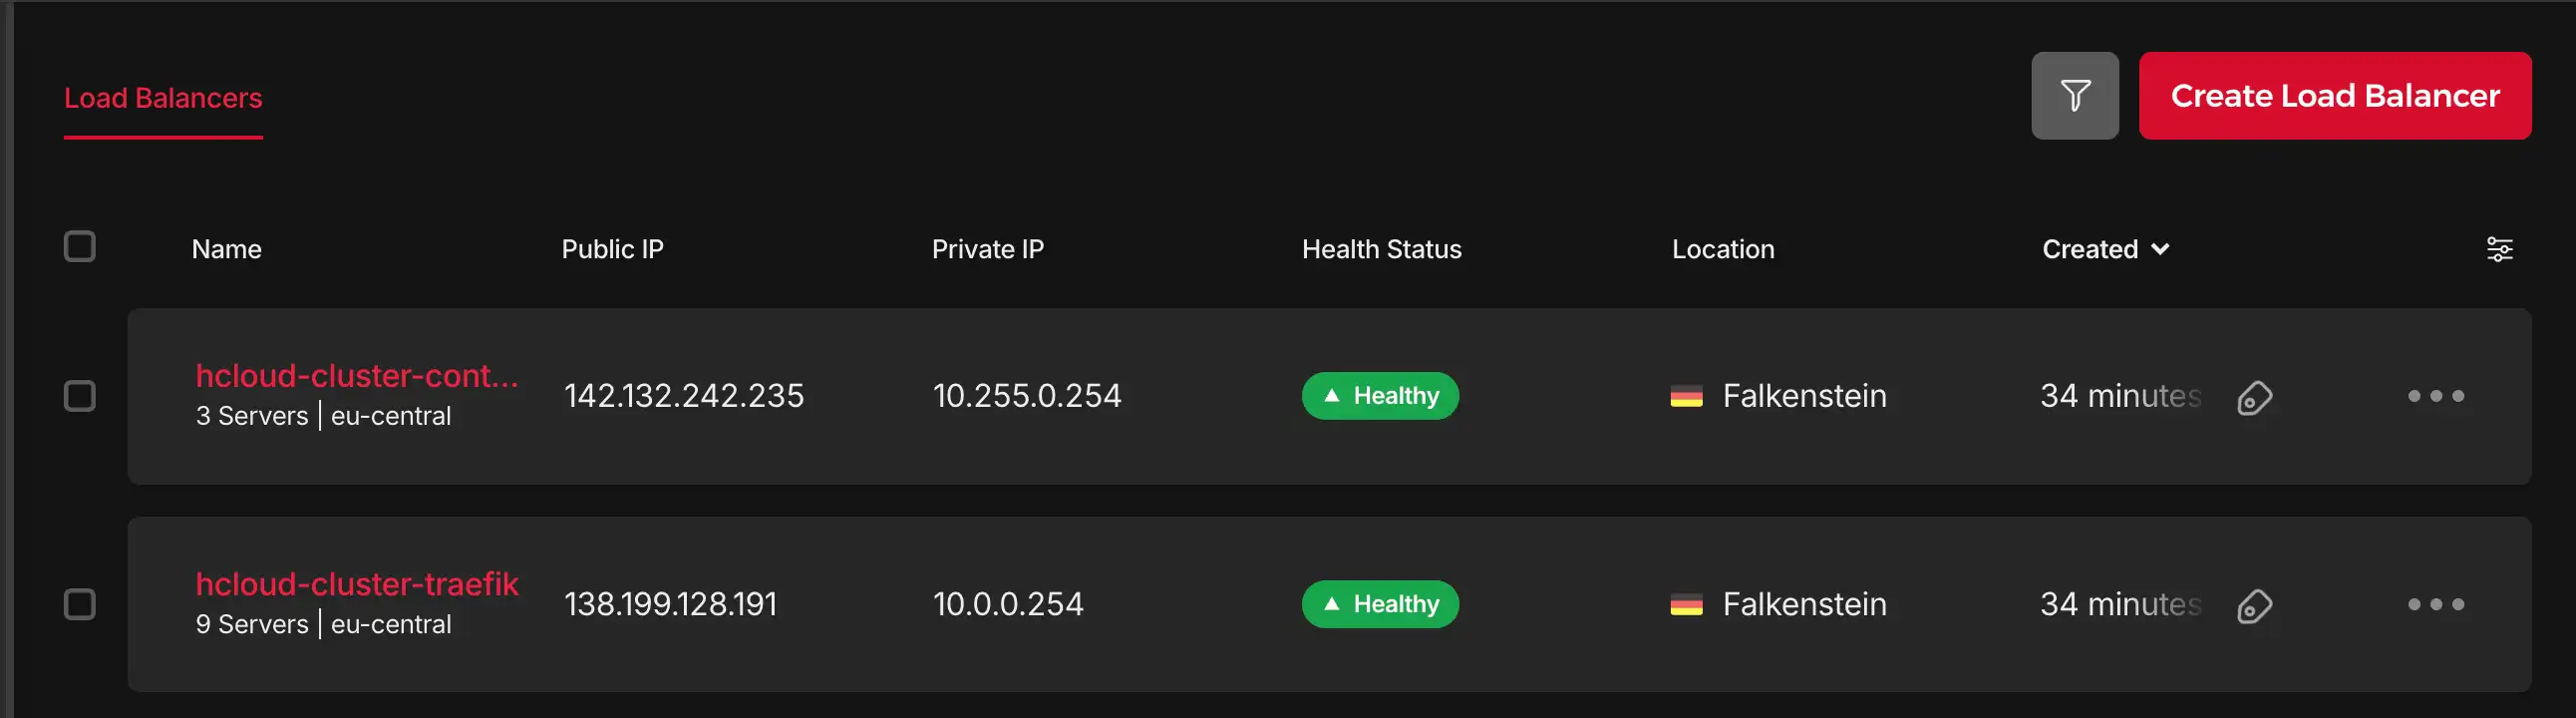Switch to Load Balancers tab
Viewport: 2576px width, 718px height.
pyautogui.click(x=163, y=98)
